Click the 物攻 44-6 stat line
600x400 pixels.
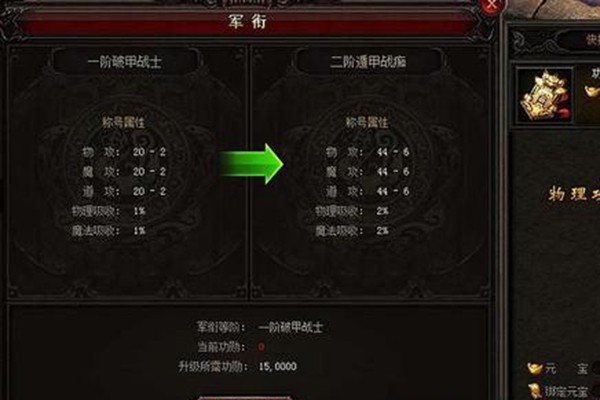click(368, 152)
